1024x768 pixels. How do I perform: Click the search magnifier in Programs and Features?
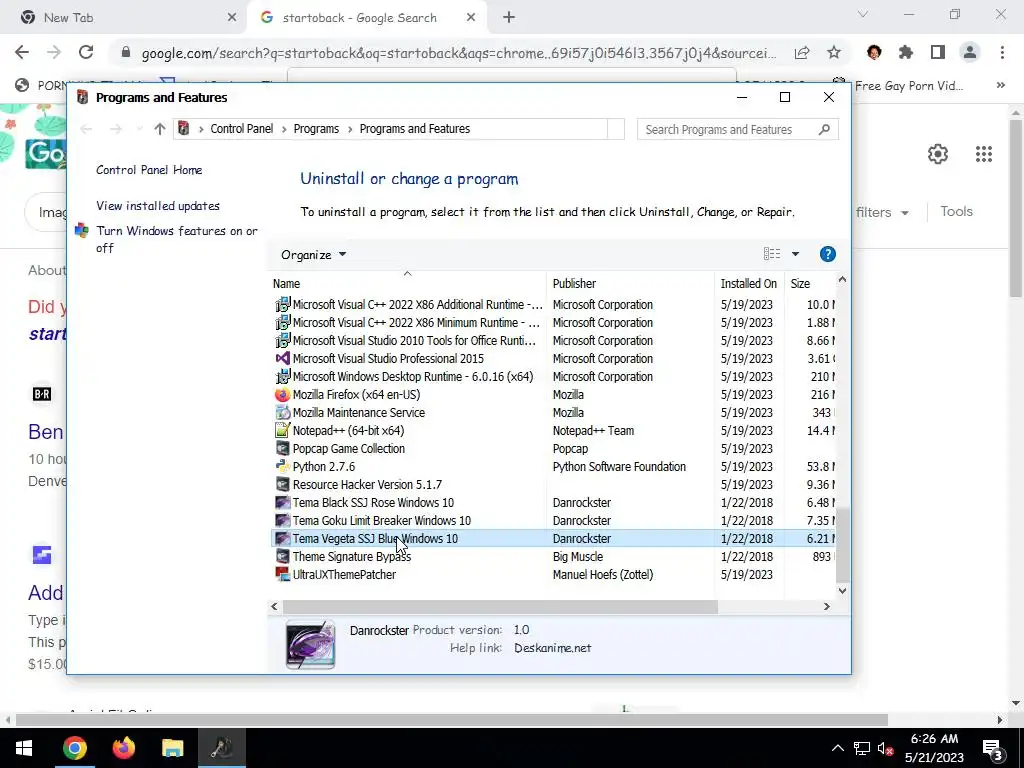824,129
